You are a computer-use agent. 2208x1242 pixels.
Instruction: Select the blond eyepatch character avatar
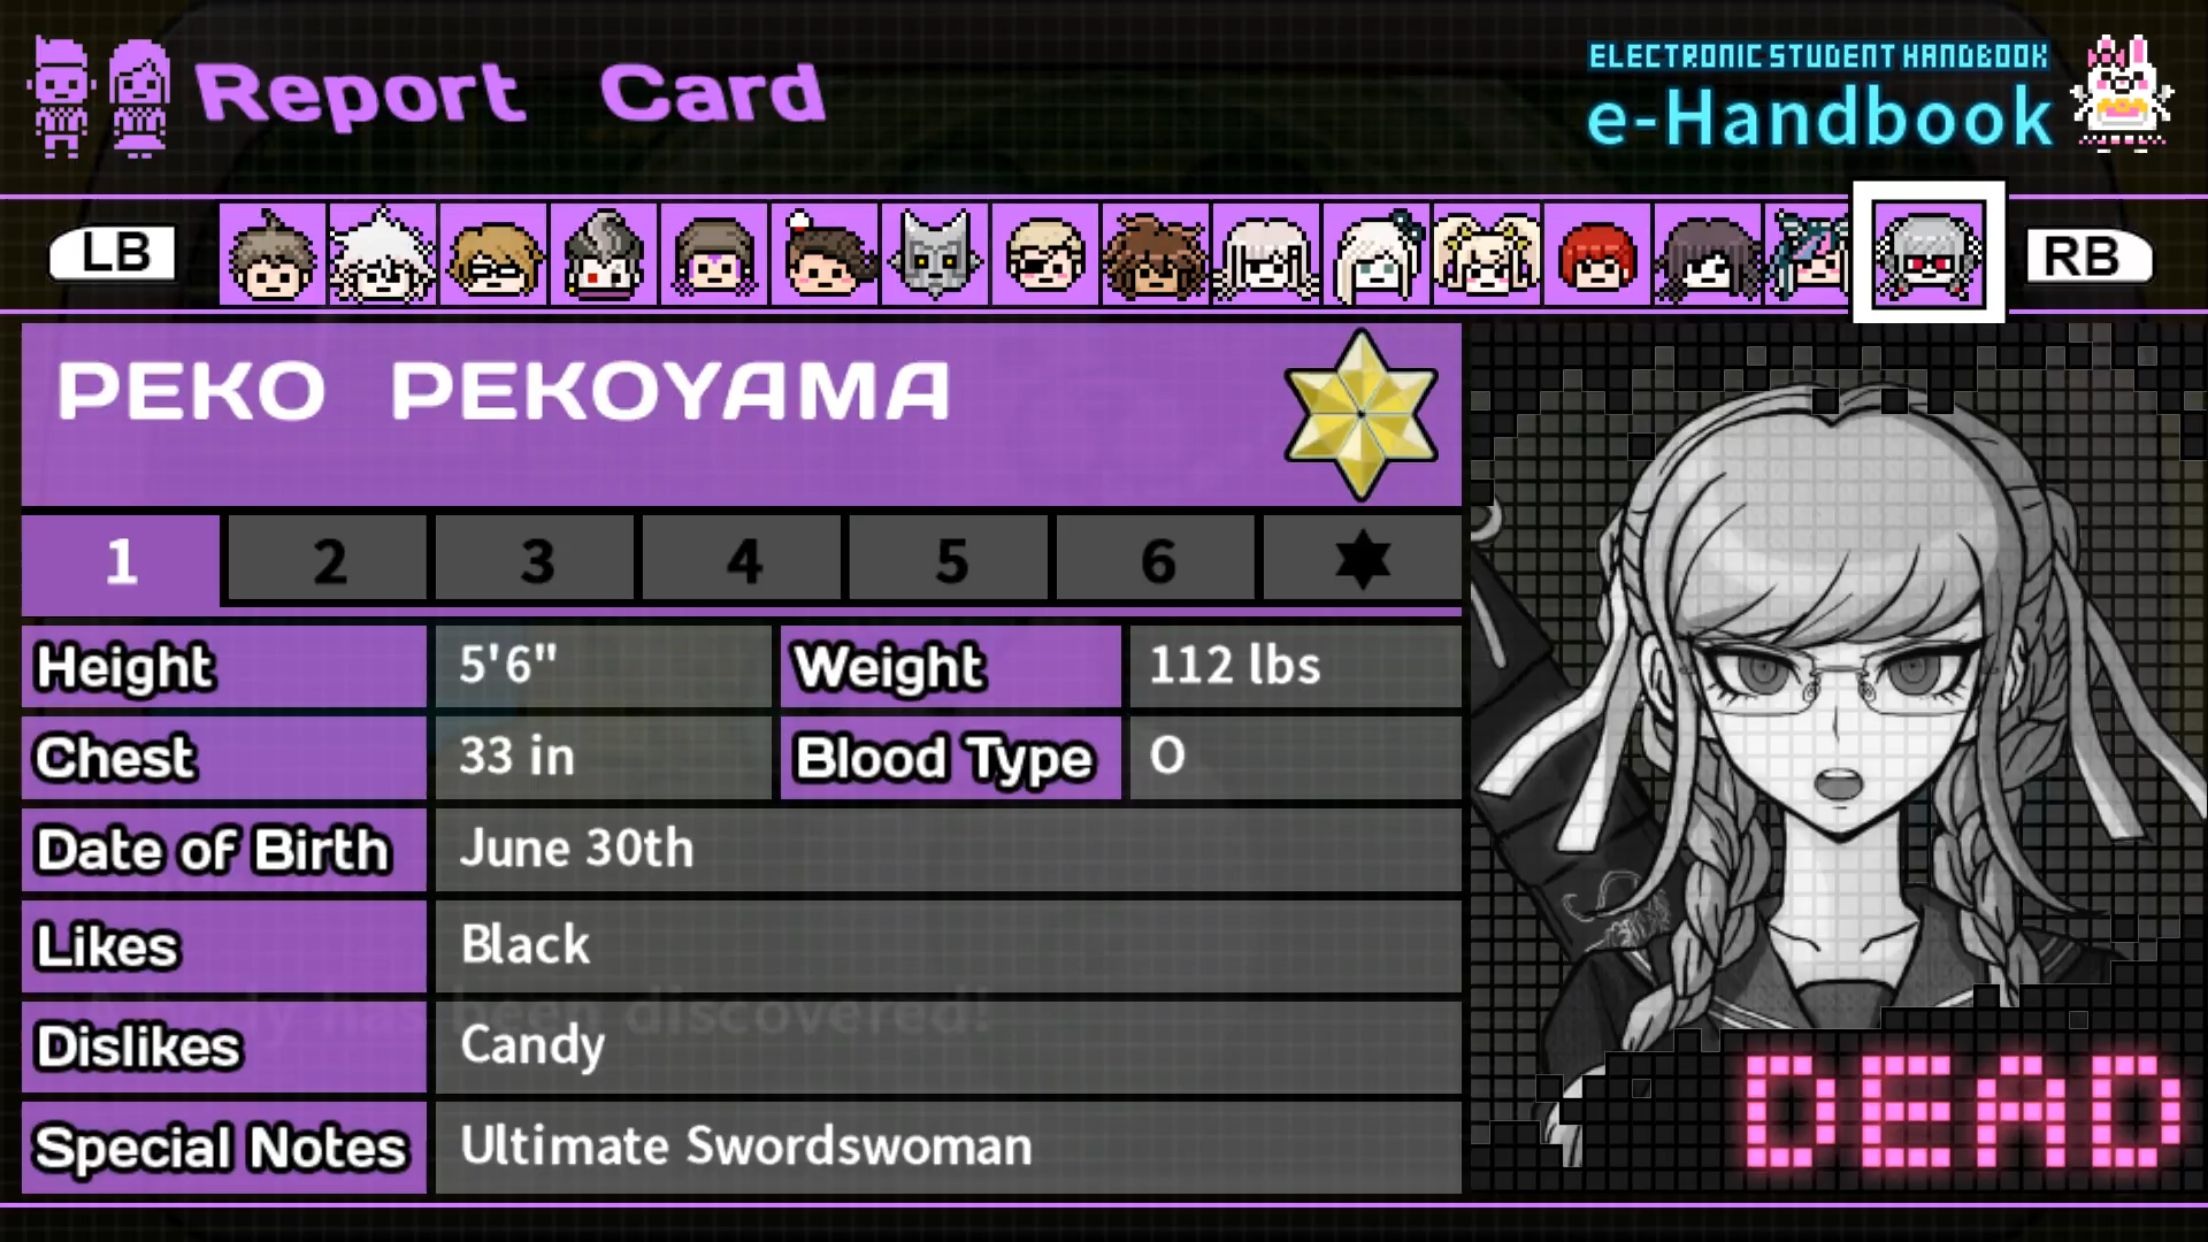(1046, 254)
